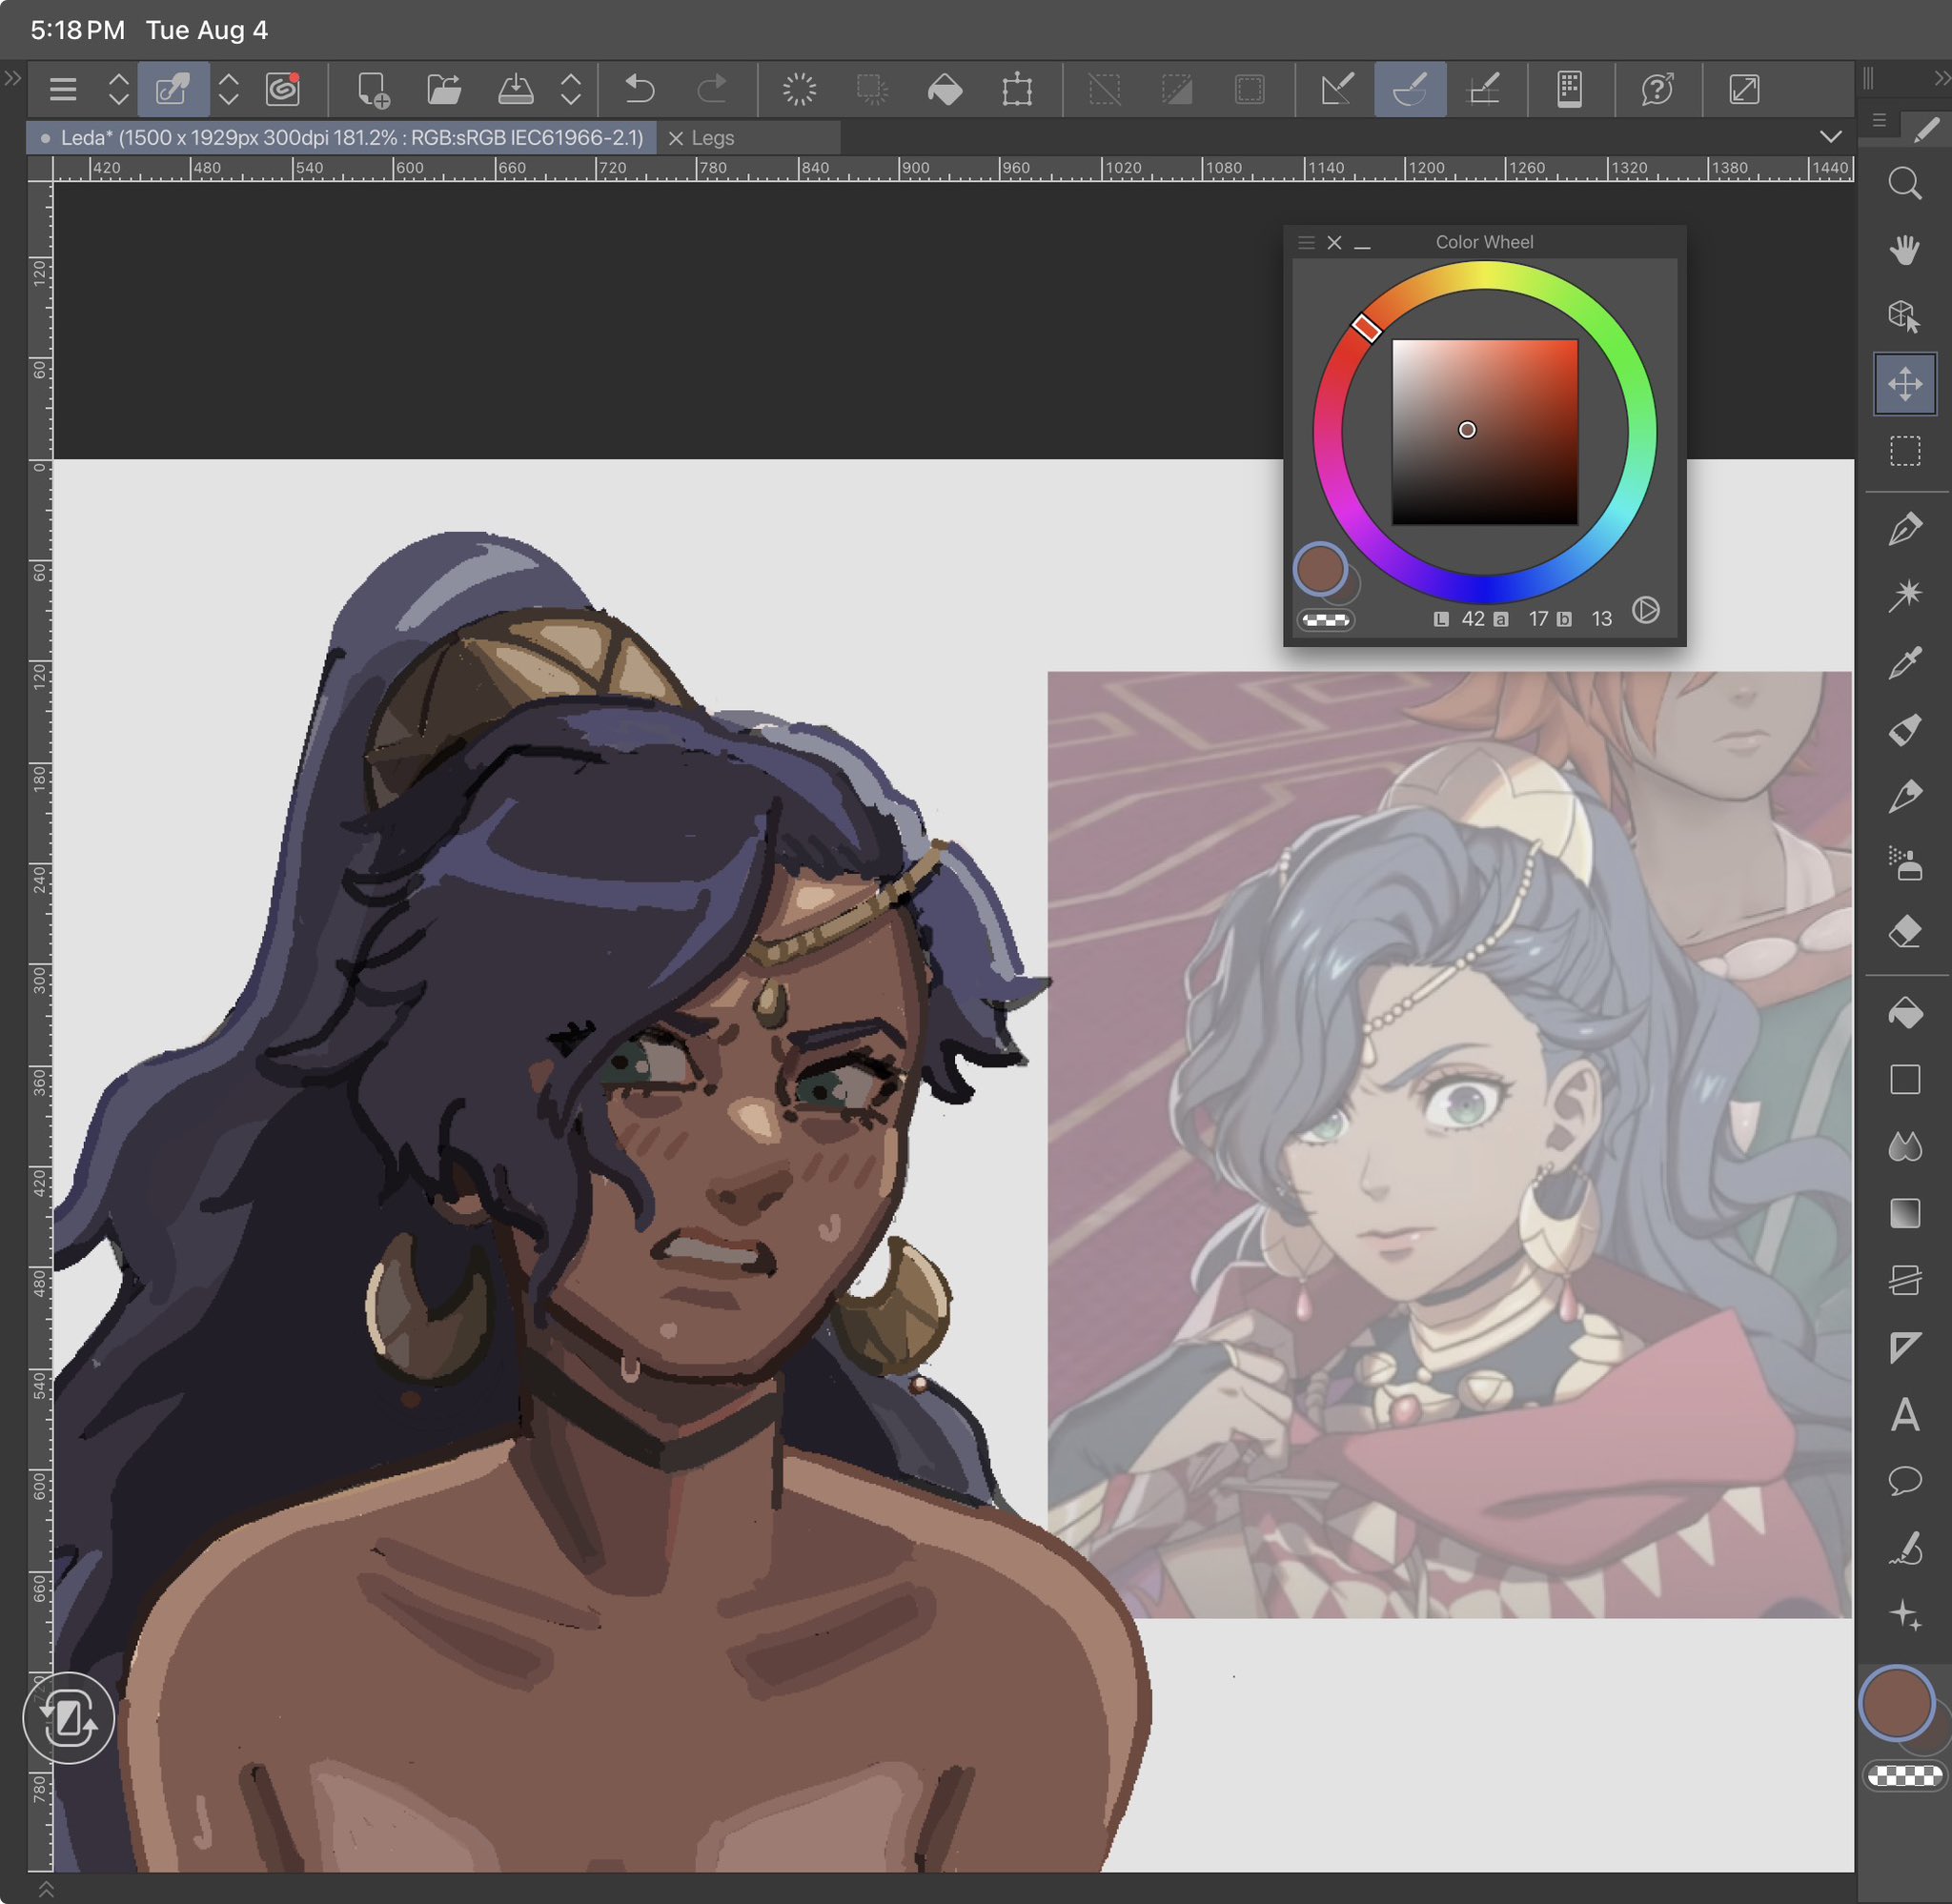Click the Deselect icon

[1104, 89]
